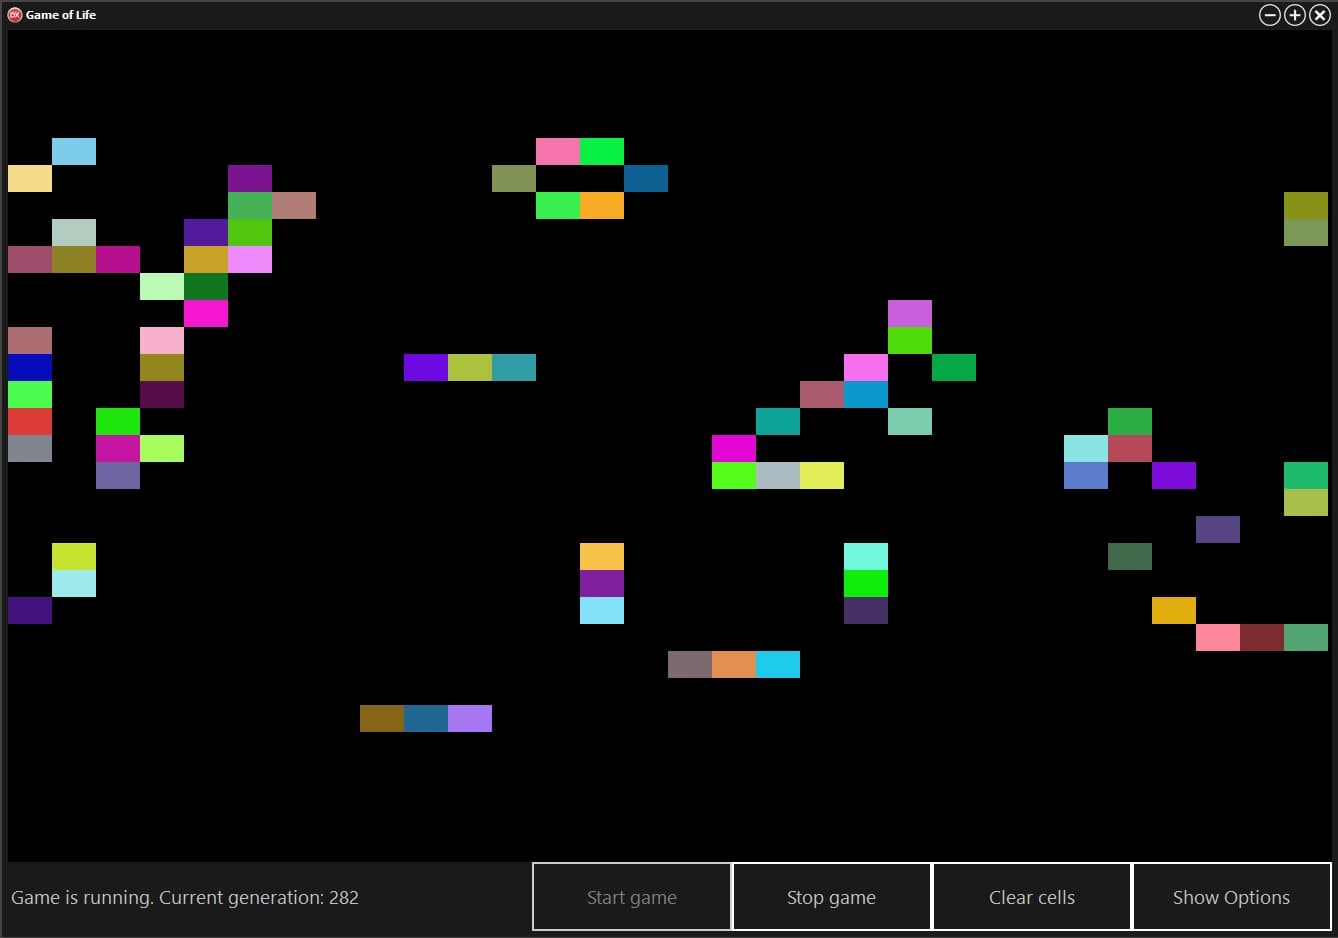Click the generation counter status text
The width and height of the screenshot is (1338, 938).
[185, 897]
